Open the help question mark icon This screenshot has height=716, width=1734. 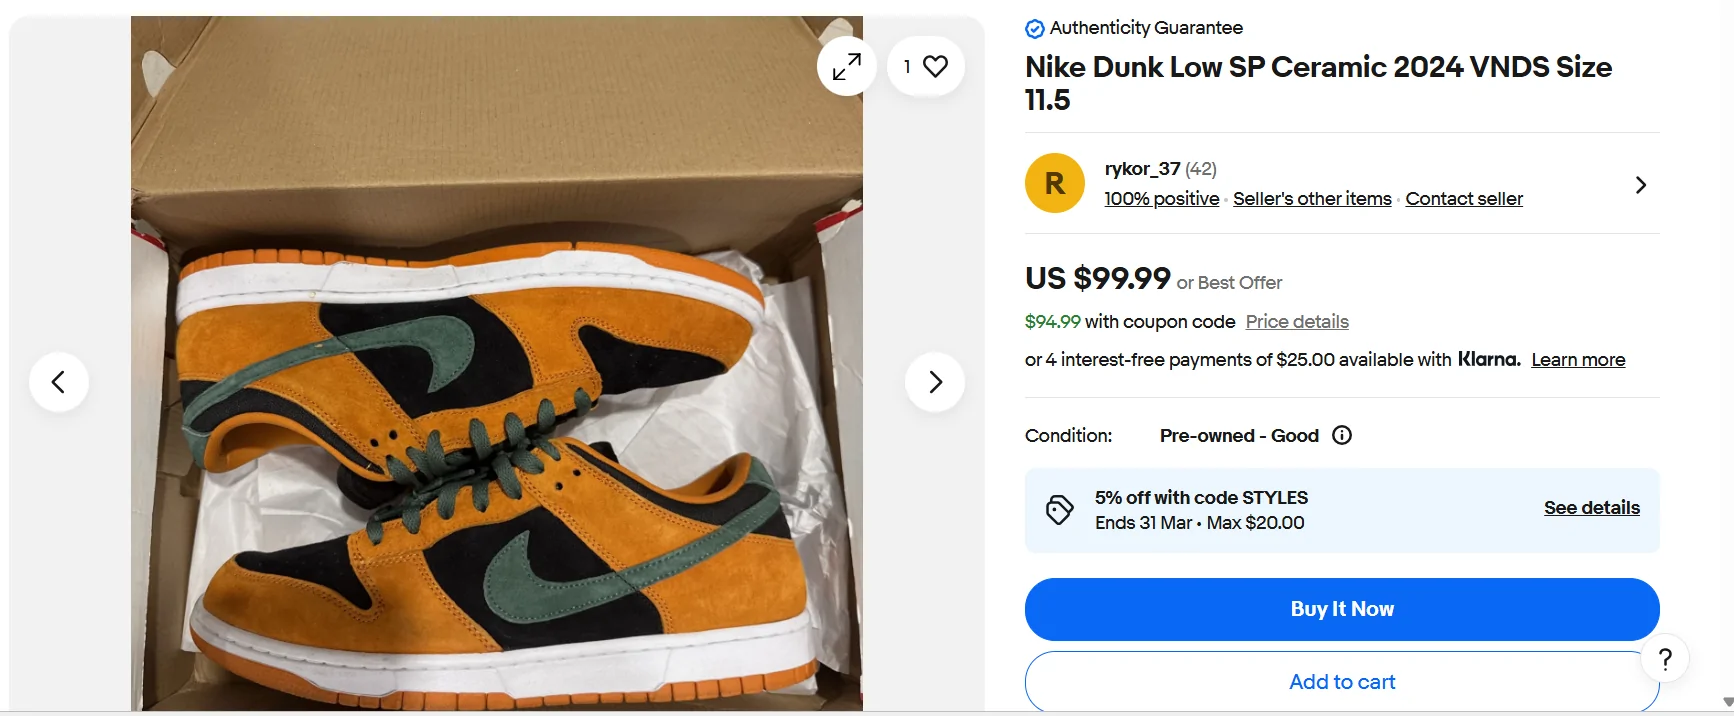[1665, 657]
